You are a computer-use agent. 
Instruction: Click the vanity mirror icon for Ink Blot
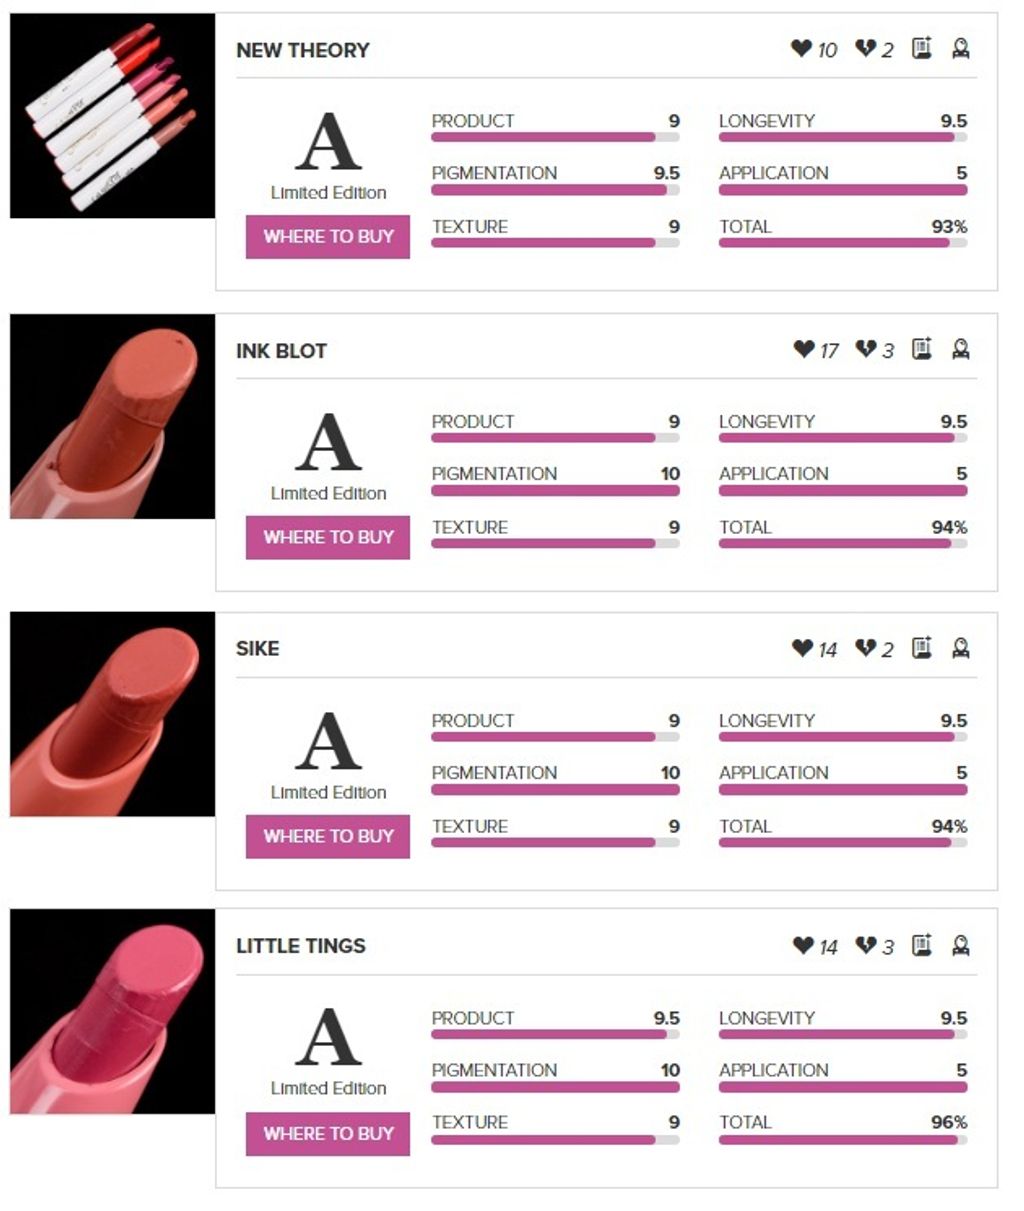click(961, 349)
